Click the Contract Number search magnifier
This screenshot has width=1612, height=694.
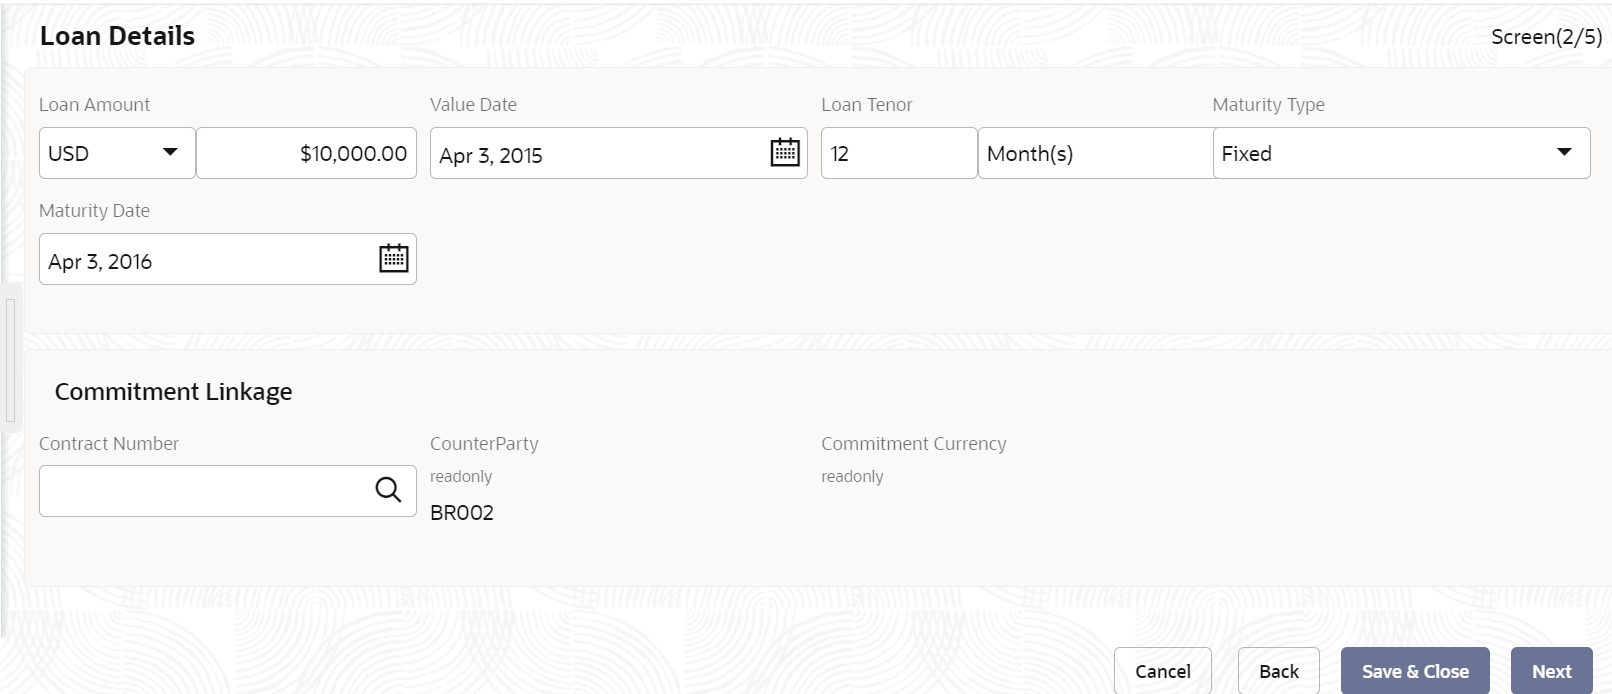tap(388, 490)
